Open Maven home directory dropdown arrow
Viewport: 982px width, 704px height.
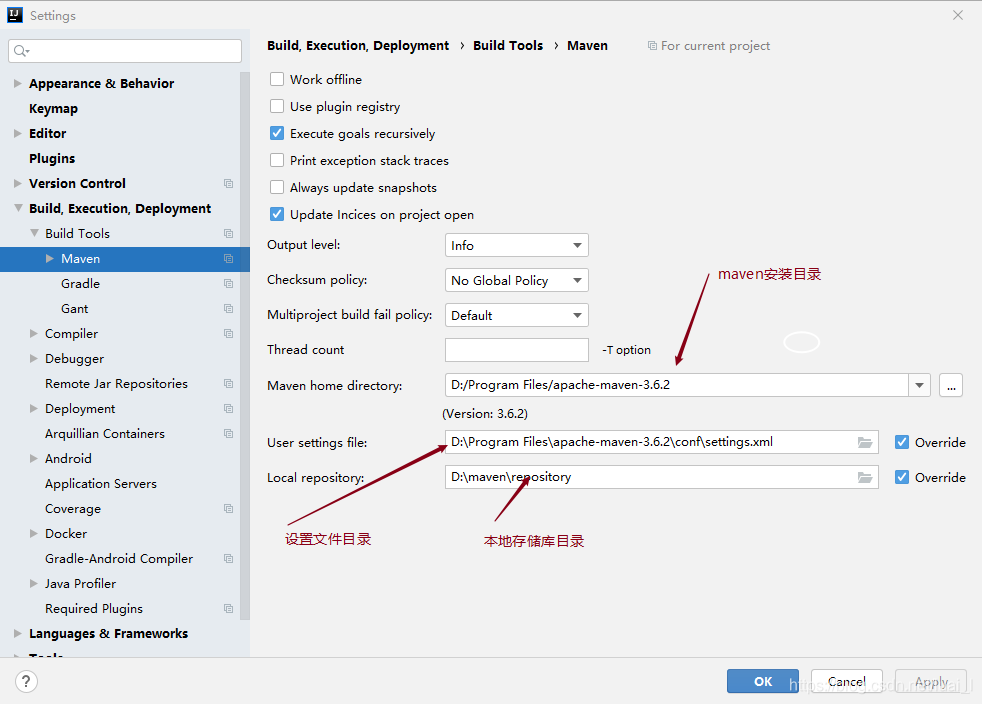pyautogui.click(x=919, y=385)
